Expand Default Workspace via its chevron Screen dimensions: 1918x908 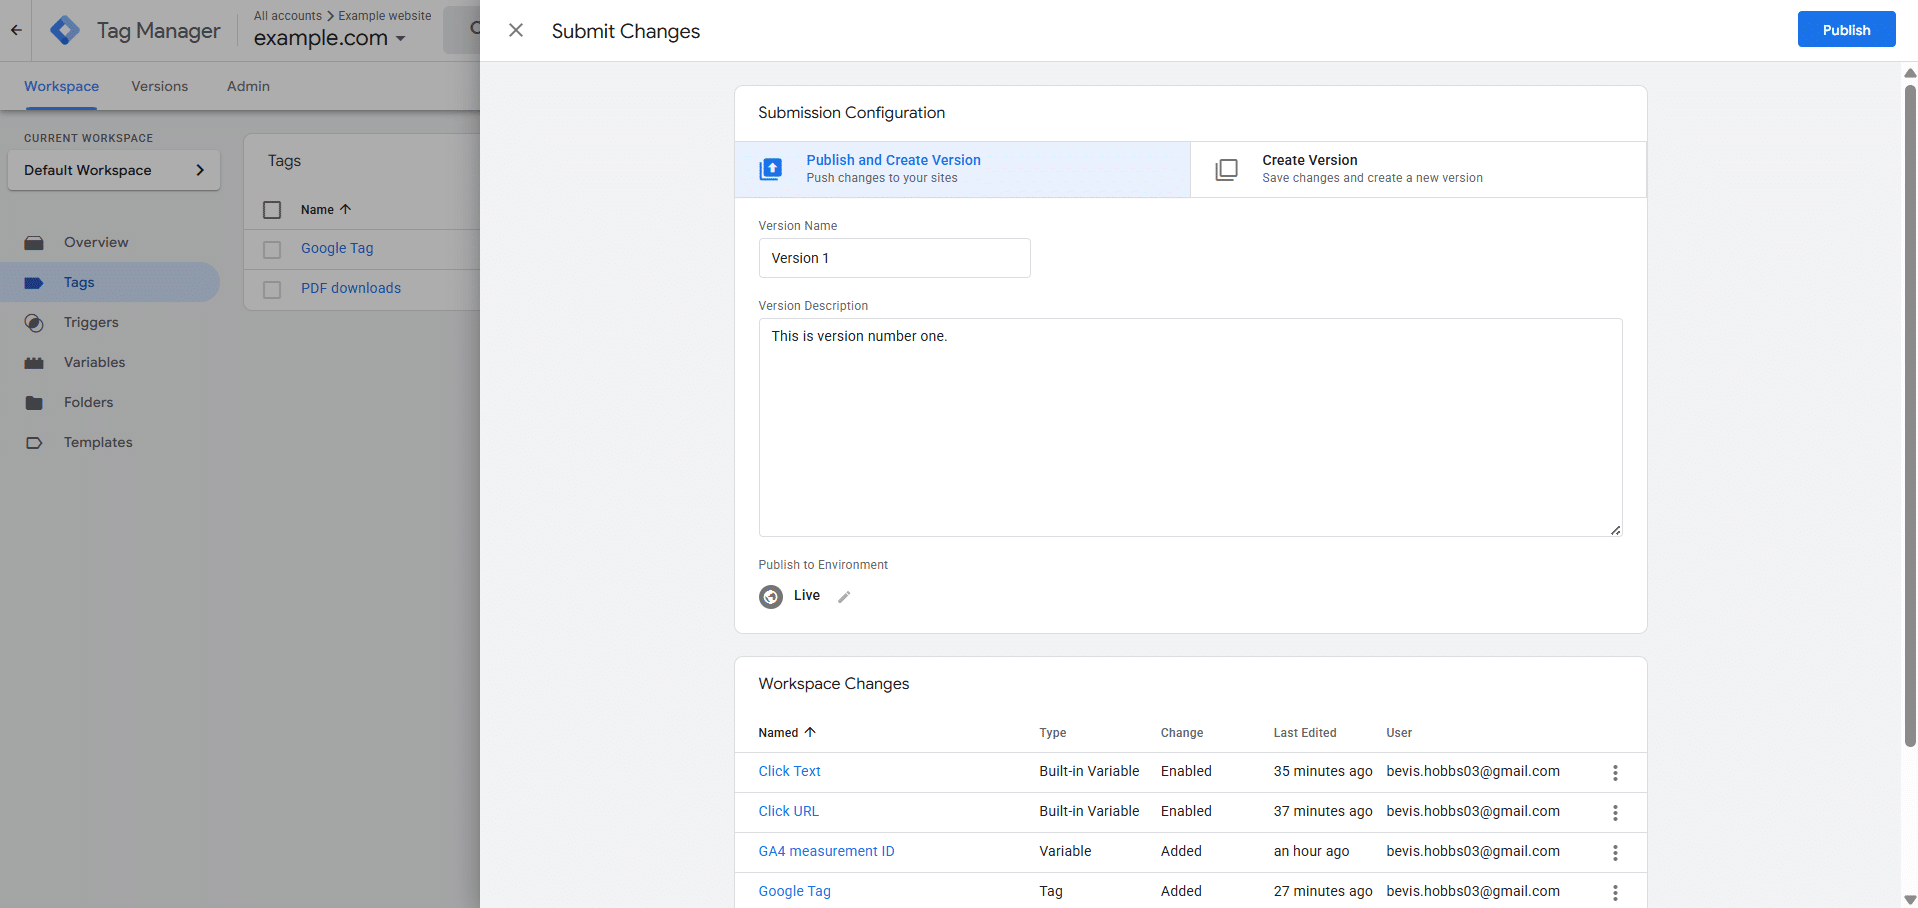click(x=200, y=170)
